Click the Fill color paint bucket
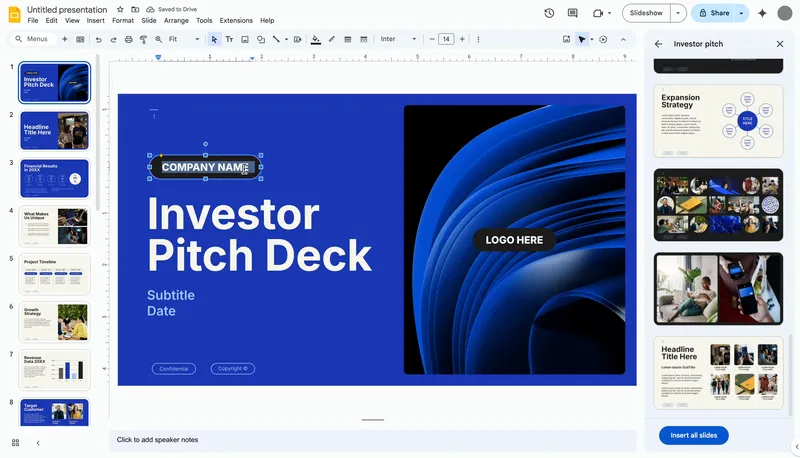Image resolution: width=800 pixels, height=458 pixels. tap(316, 39)
